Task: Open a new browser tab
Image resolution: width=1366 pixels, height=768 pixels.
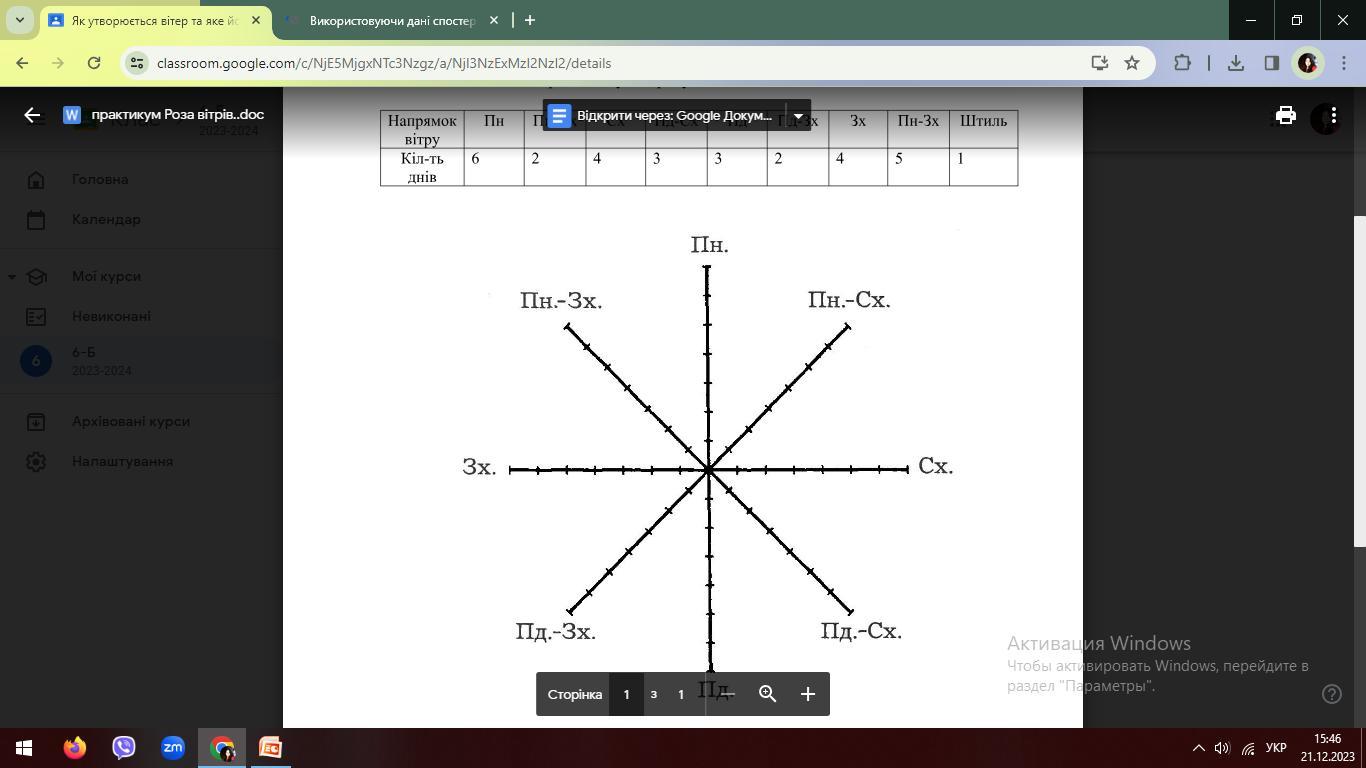Action: click(x=530, y=20)
